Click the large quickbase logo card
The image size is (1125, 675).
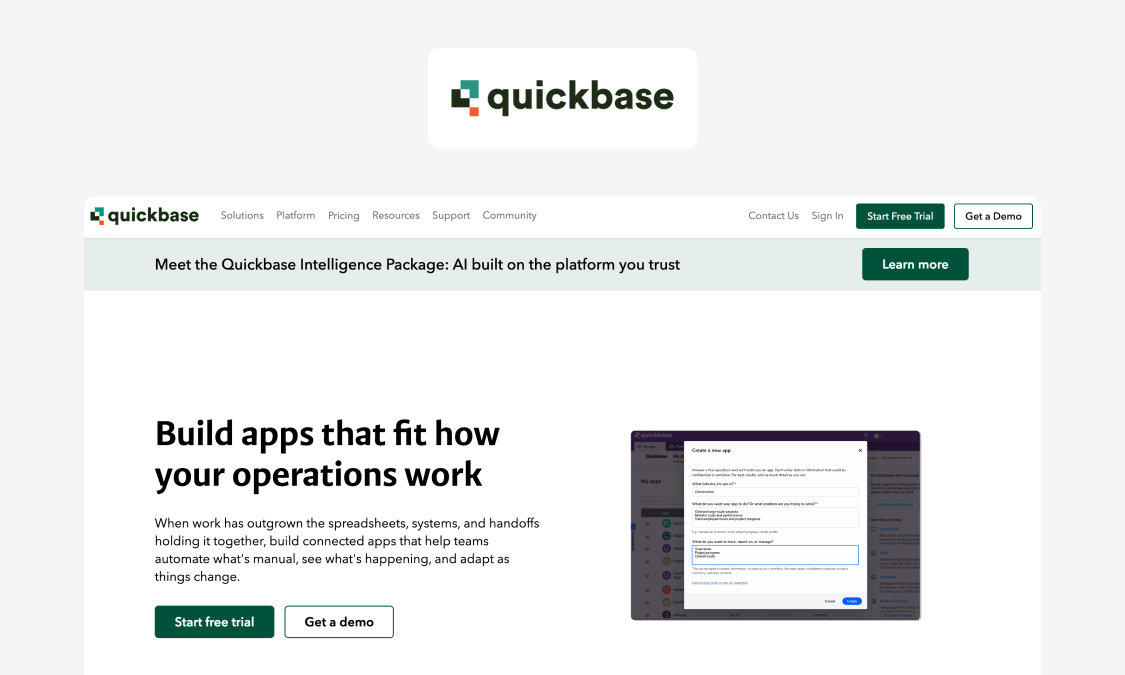pos(562,98)
